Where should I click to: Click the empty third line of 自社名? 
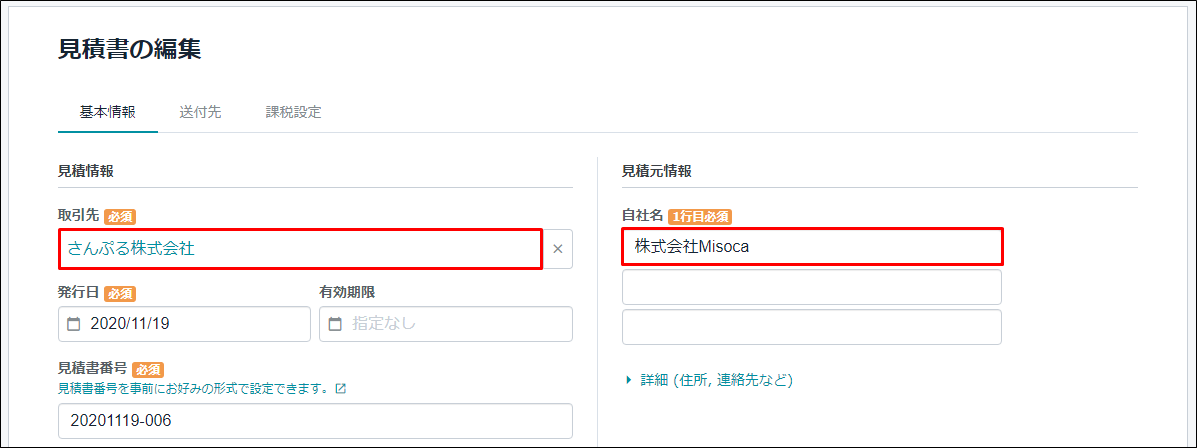[x=811, y=327]
